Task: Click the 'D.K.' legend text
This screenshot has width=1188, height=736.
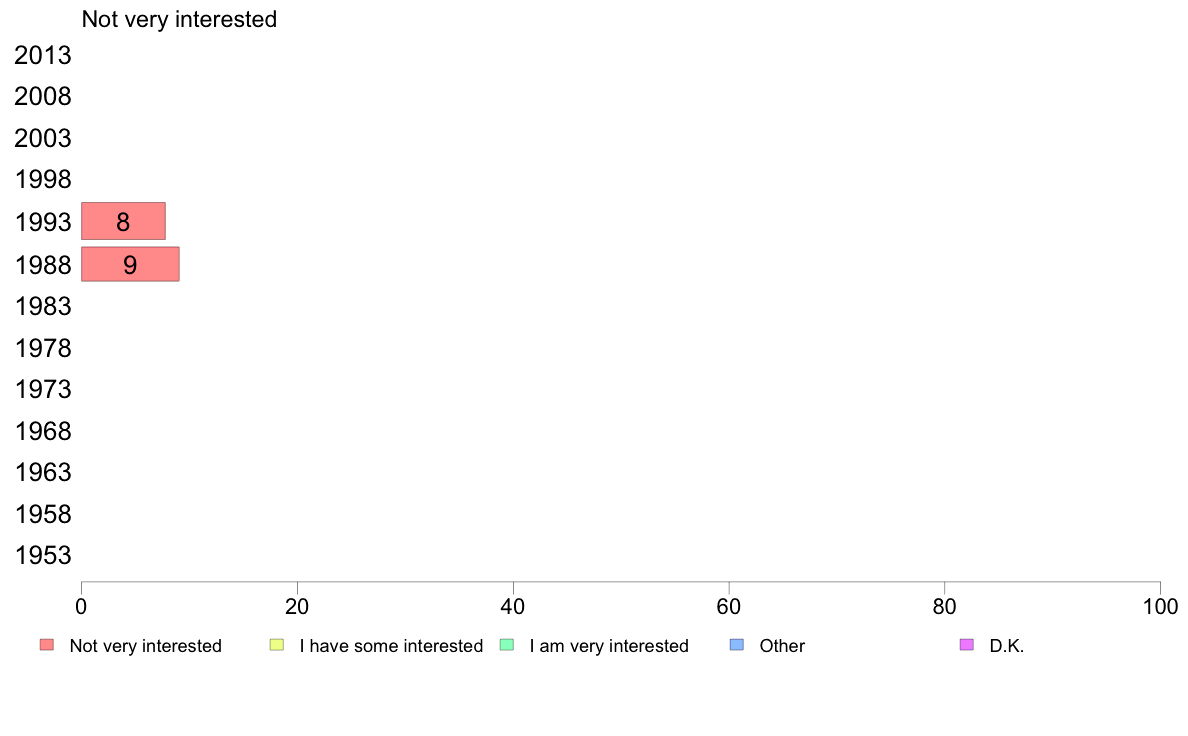Action: [x=1007, y=646]
